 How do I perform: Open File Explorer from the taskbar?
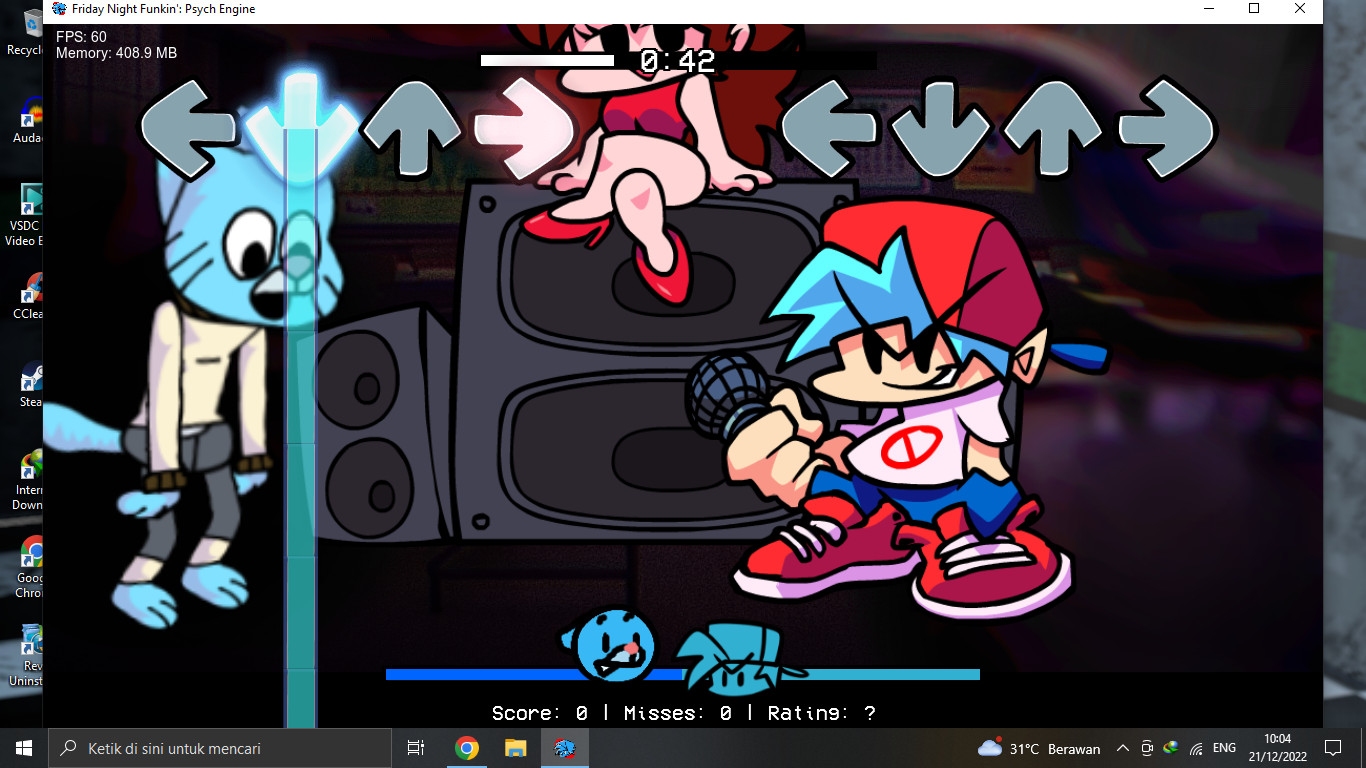tap(515, 748)
